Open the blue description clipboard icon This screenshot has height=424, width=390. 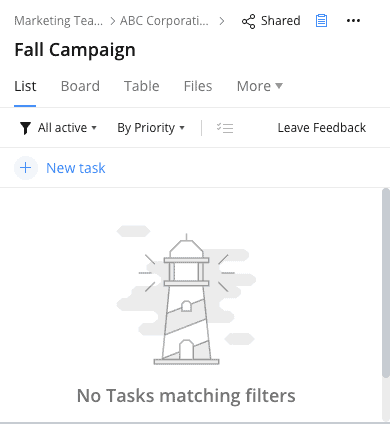[x=321, y=21]
